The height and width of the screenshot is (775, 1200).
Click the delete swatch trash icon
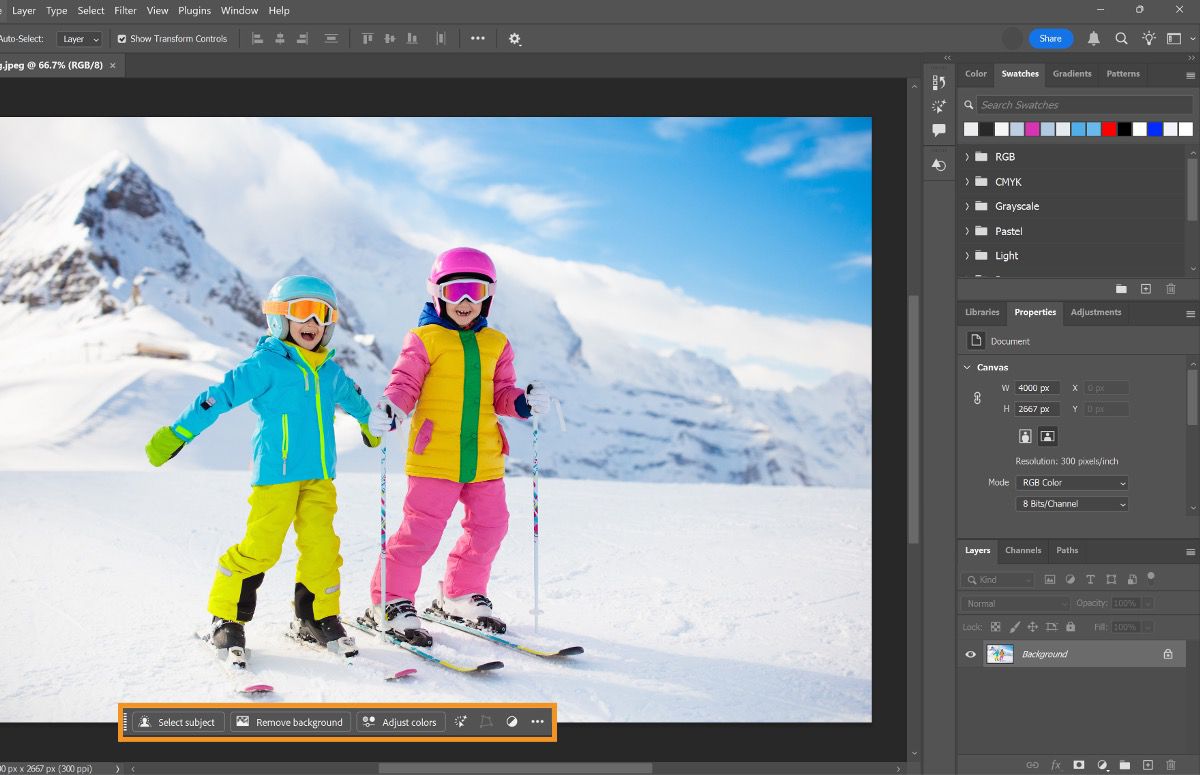[1170, 288]
